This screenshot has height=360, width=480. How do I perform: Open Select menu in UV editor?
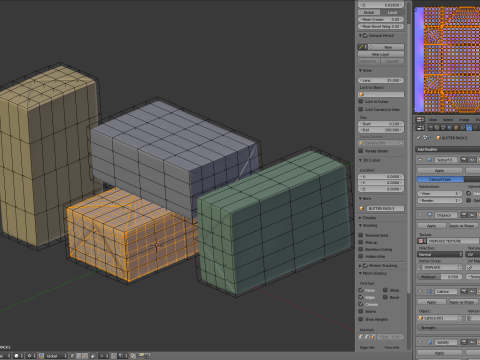(448, 120)
